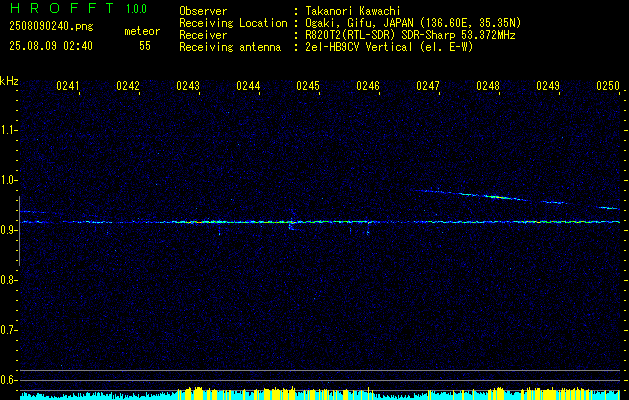Screen dimensions: 629x400
Task: Click the 0244 time marker
Action: click(x=248, y=85)
